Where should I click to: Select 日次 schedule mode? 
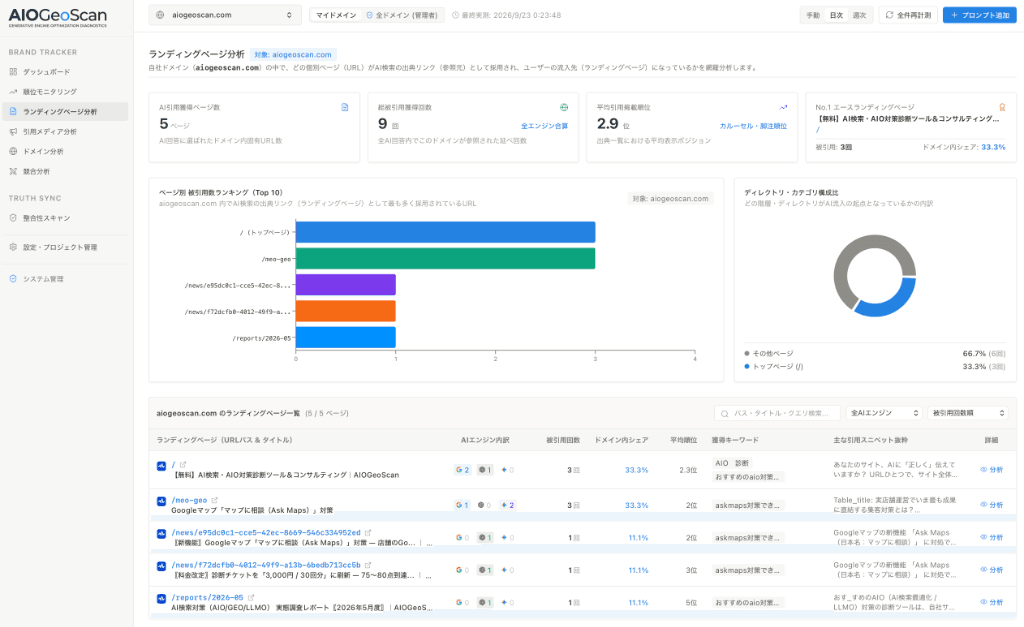[836, 15]
